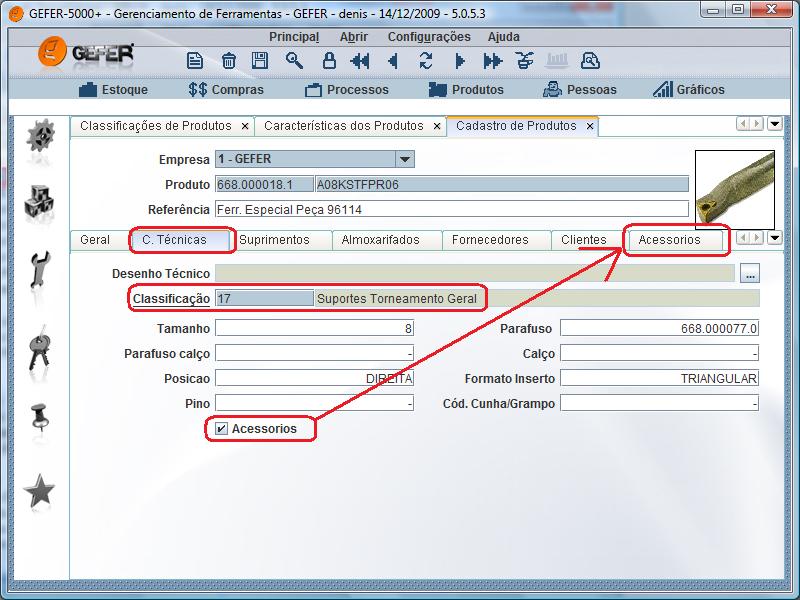800x600 pixels.
Task: Open the Clientes tab
Action: [x=584, y=240]
